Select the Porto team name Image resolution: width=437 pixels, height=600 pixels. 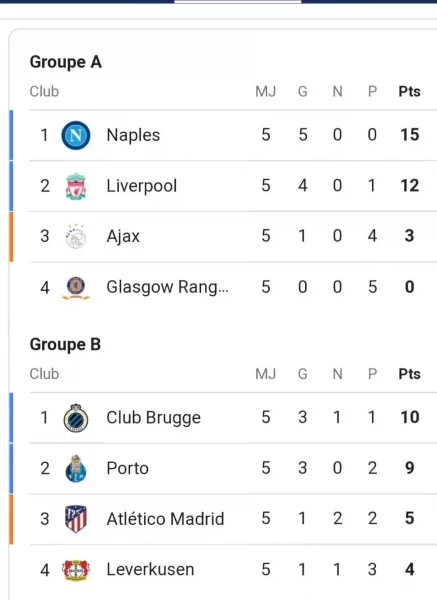(127, 468)
